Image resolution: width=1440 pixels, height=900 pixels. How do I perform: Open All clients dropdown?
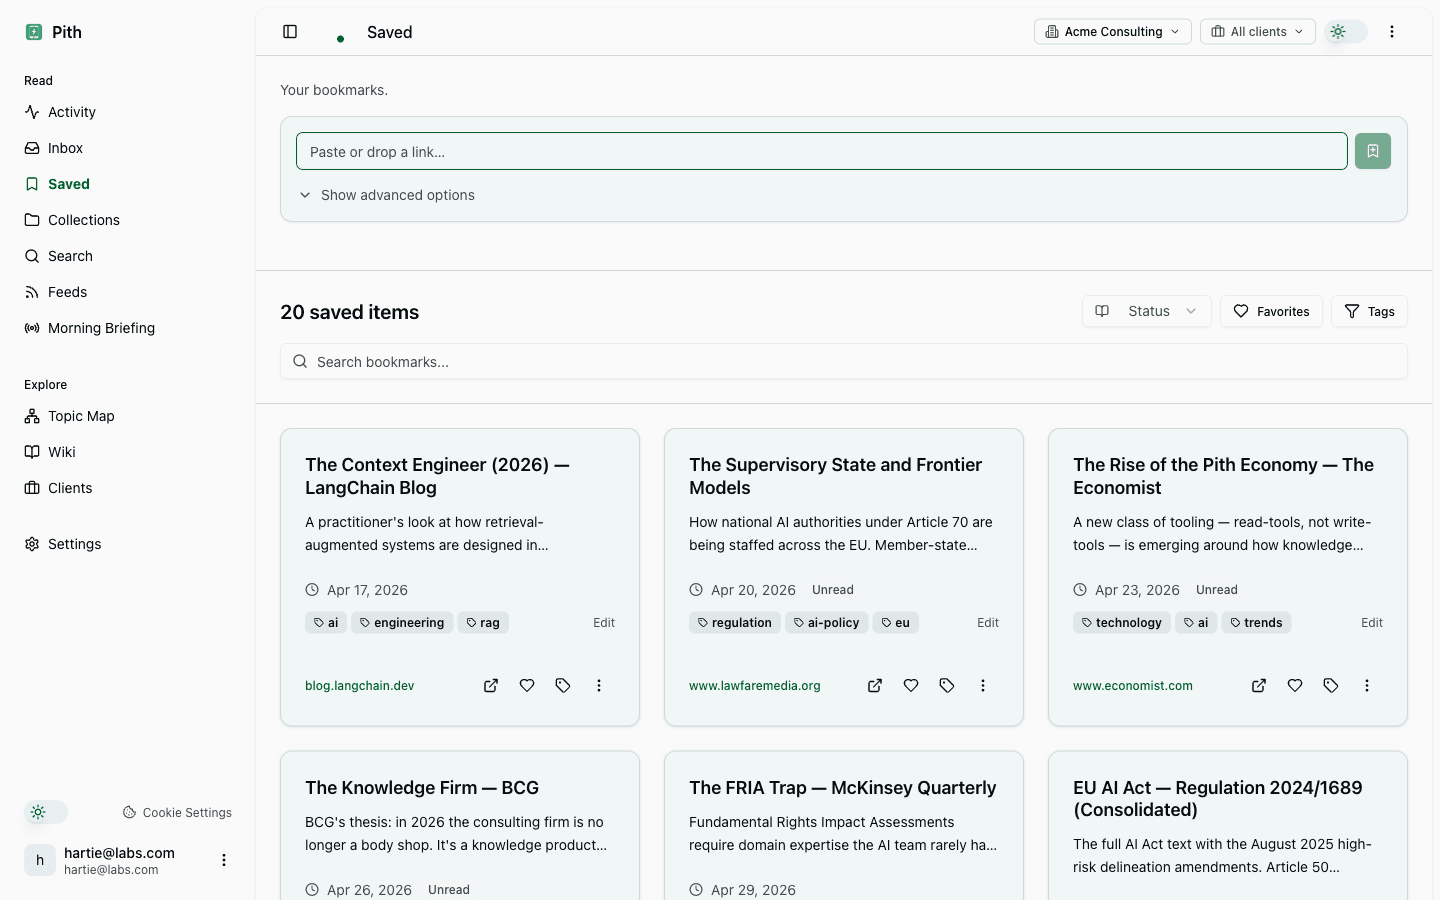(x=1258, y=32)
